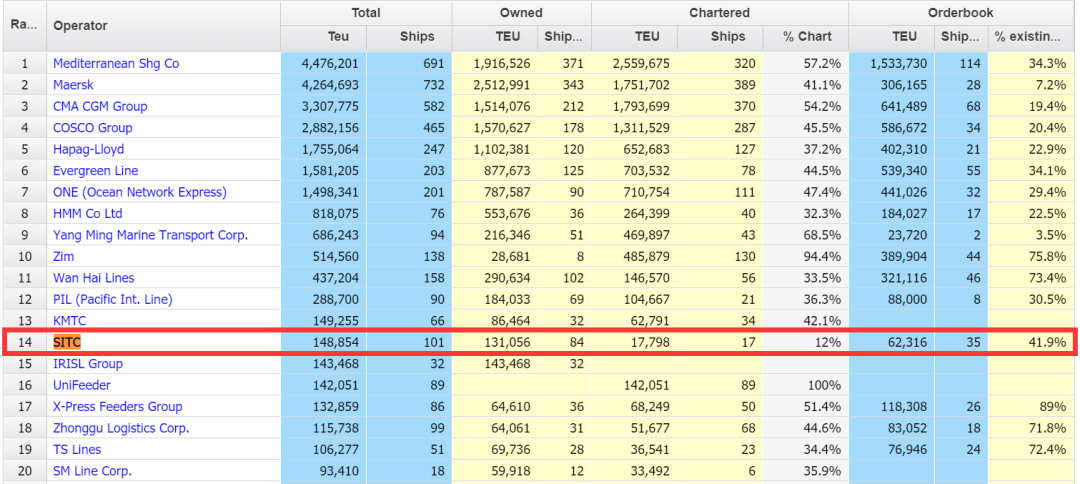Open the X-Press Feeders Group link

click(118, 407)
